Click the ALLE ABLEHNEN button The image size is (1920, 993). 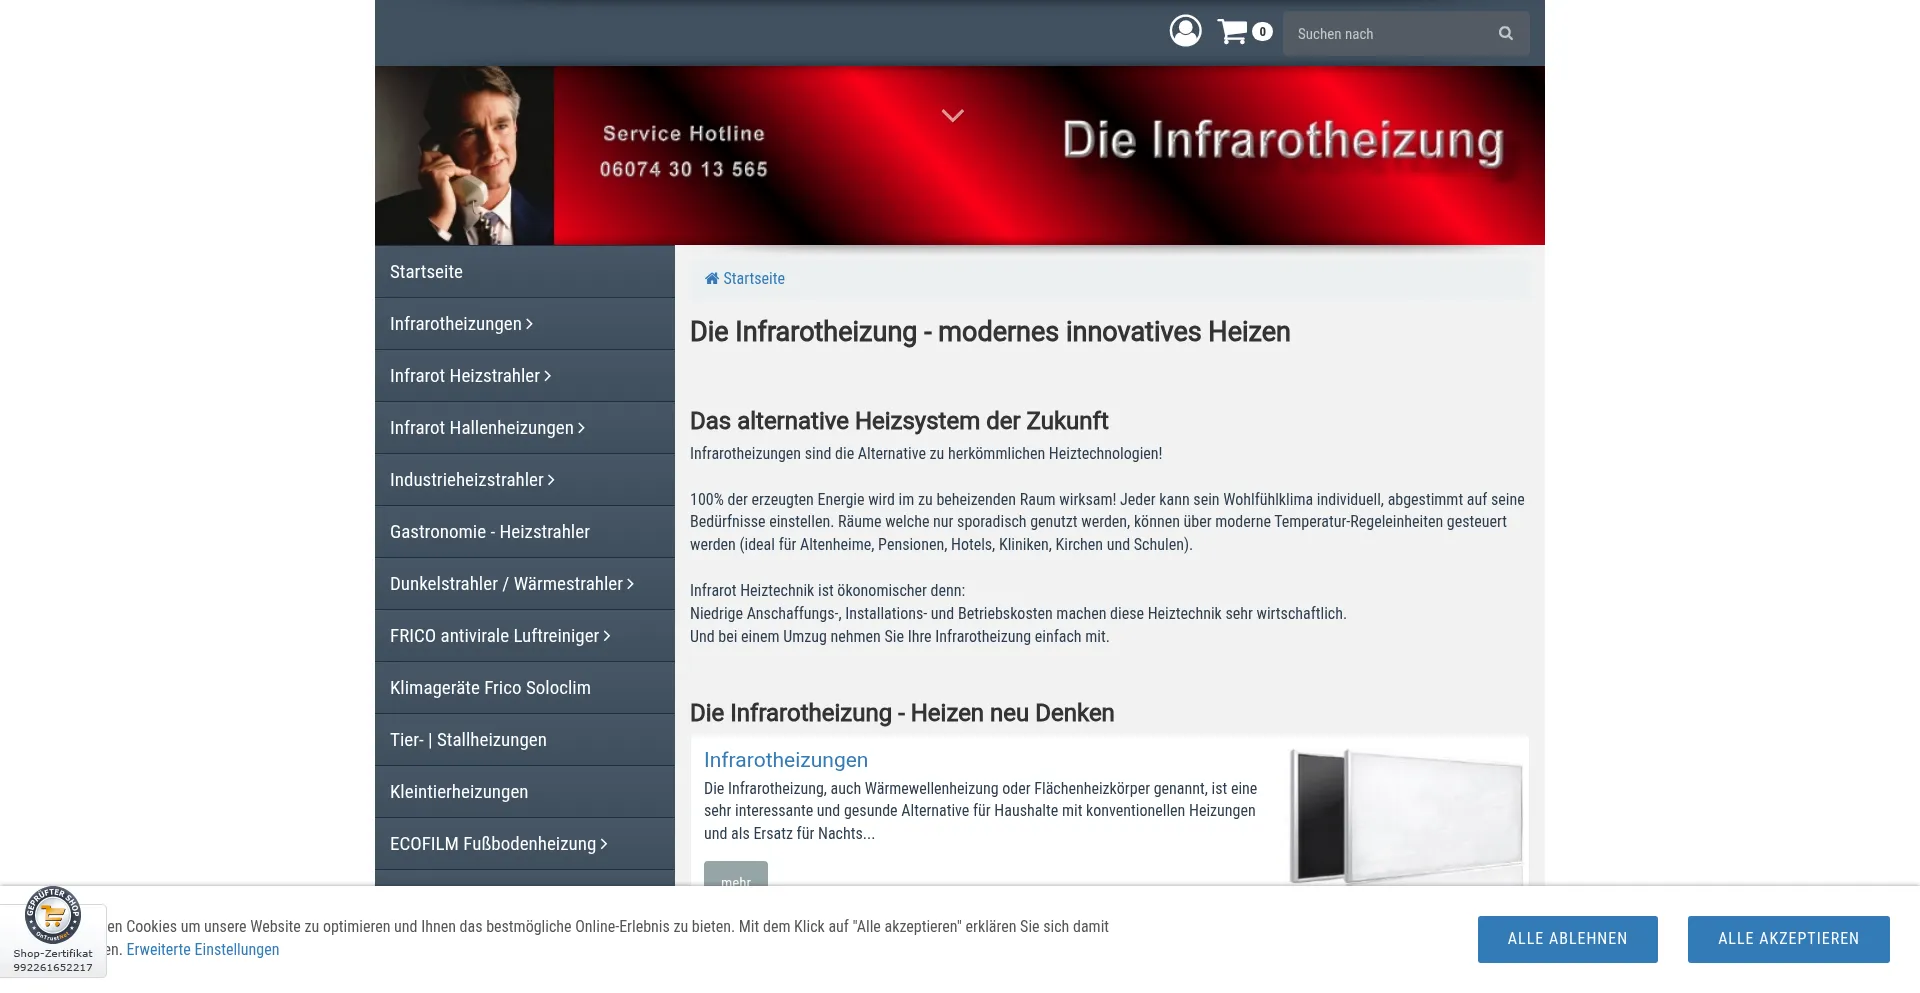[x=1566, y=938]
